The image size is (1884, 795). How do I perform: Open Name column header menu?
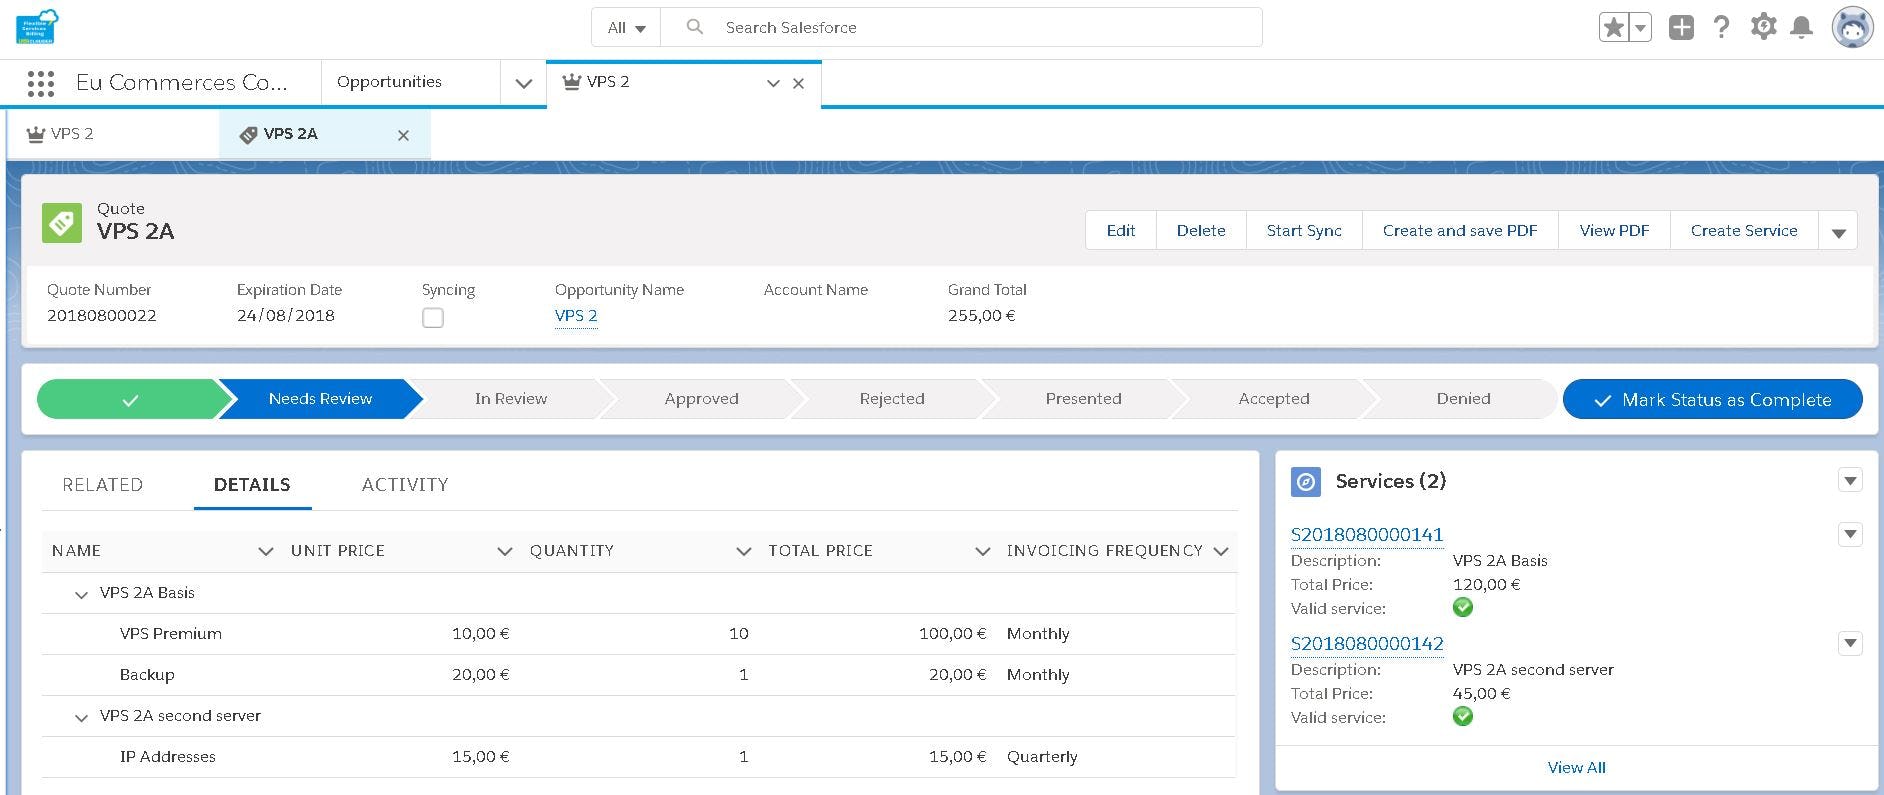[x=265, y=551]
